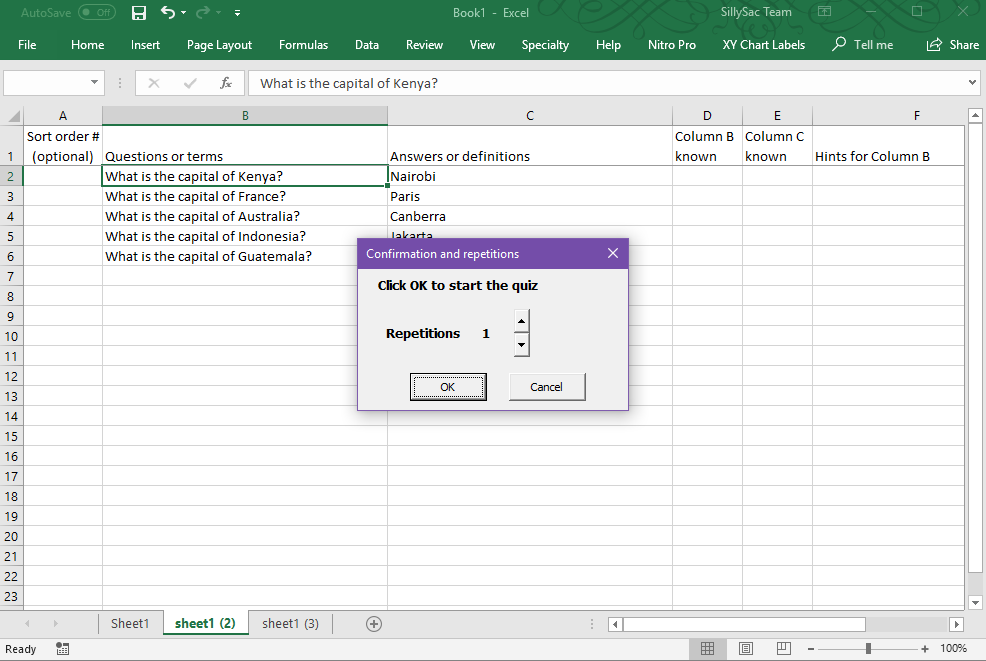Open the File menu
The width and height of the screenshot is (986, 661).
pyautogui.click(x=27, y=45)
